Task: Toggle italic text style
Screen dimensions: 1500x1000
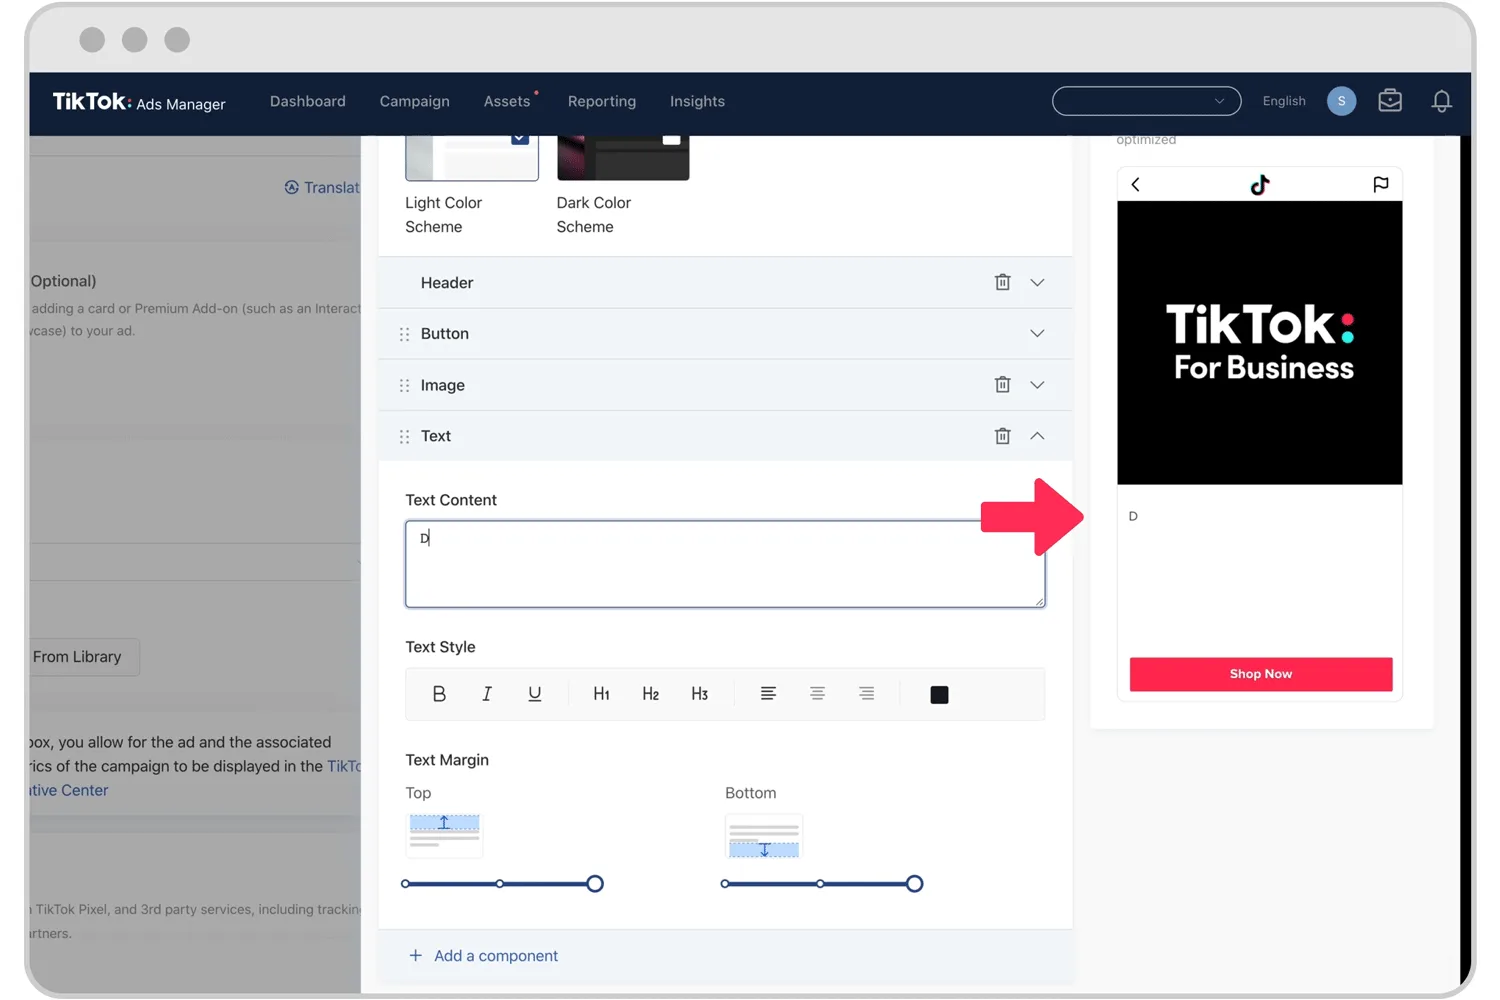Action: 487,694
